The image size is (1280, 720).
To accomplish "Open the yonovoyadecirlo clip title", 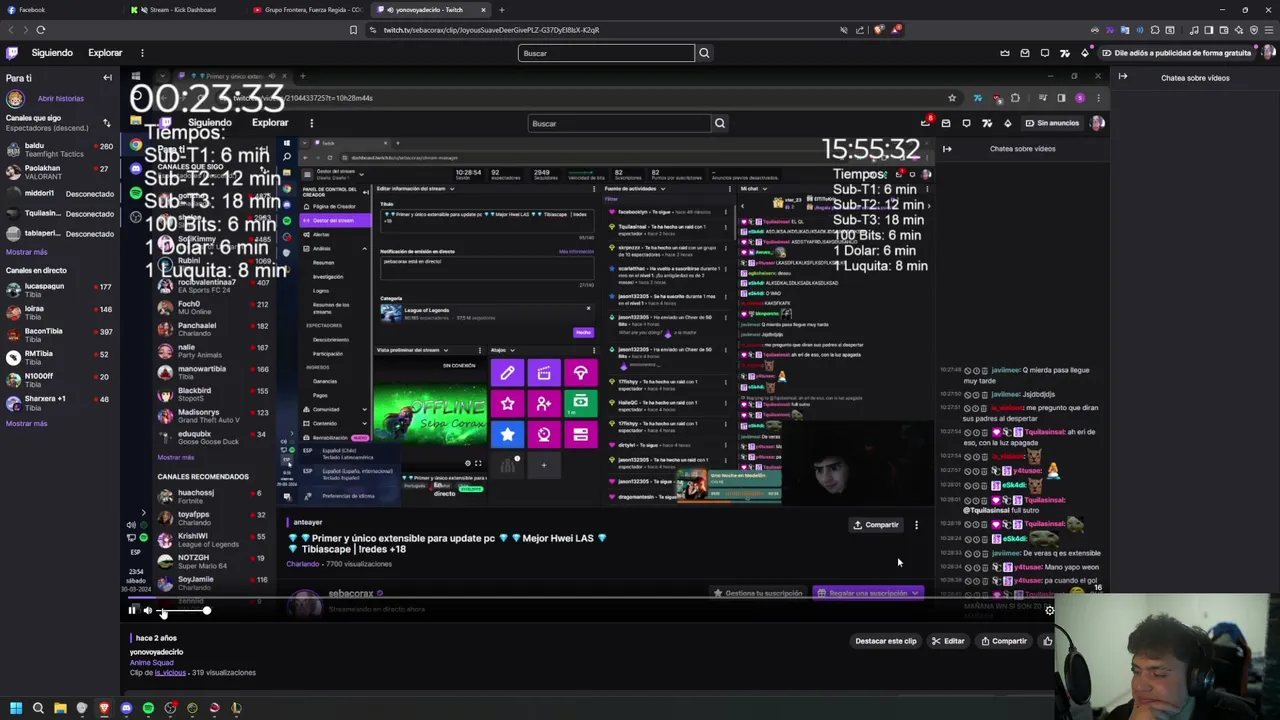I will pyautogui.click(x=156, y=652).
